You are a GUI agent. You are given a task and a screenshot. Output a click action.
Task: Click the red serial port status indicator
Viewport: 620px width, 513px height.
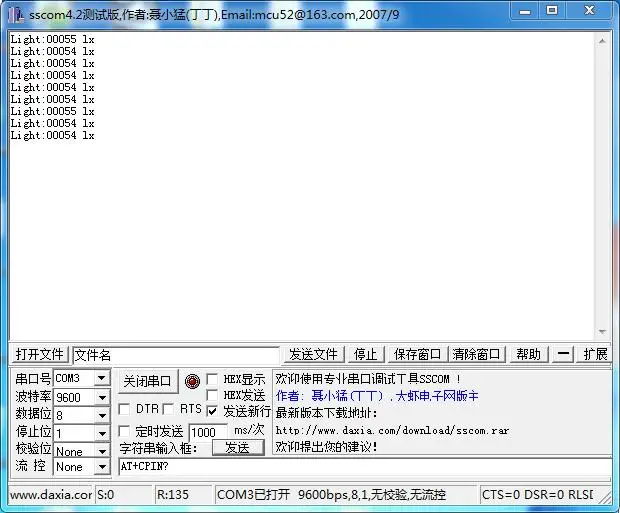192,381
